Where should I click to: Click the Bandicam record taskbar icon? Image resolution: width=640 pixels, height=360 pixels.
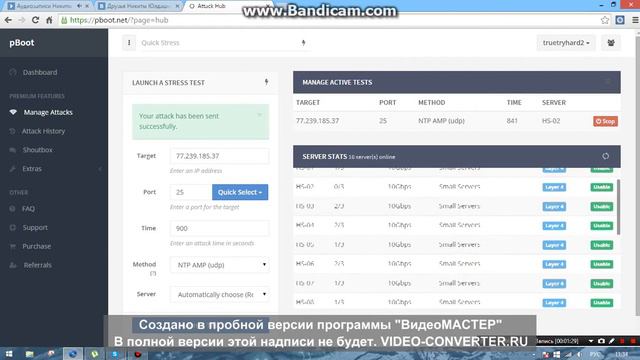tap(138, 354)
